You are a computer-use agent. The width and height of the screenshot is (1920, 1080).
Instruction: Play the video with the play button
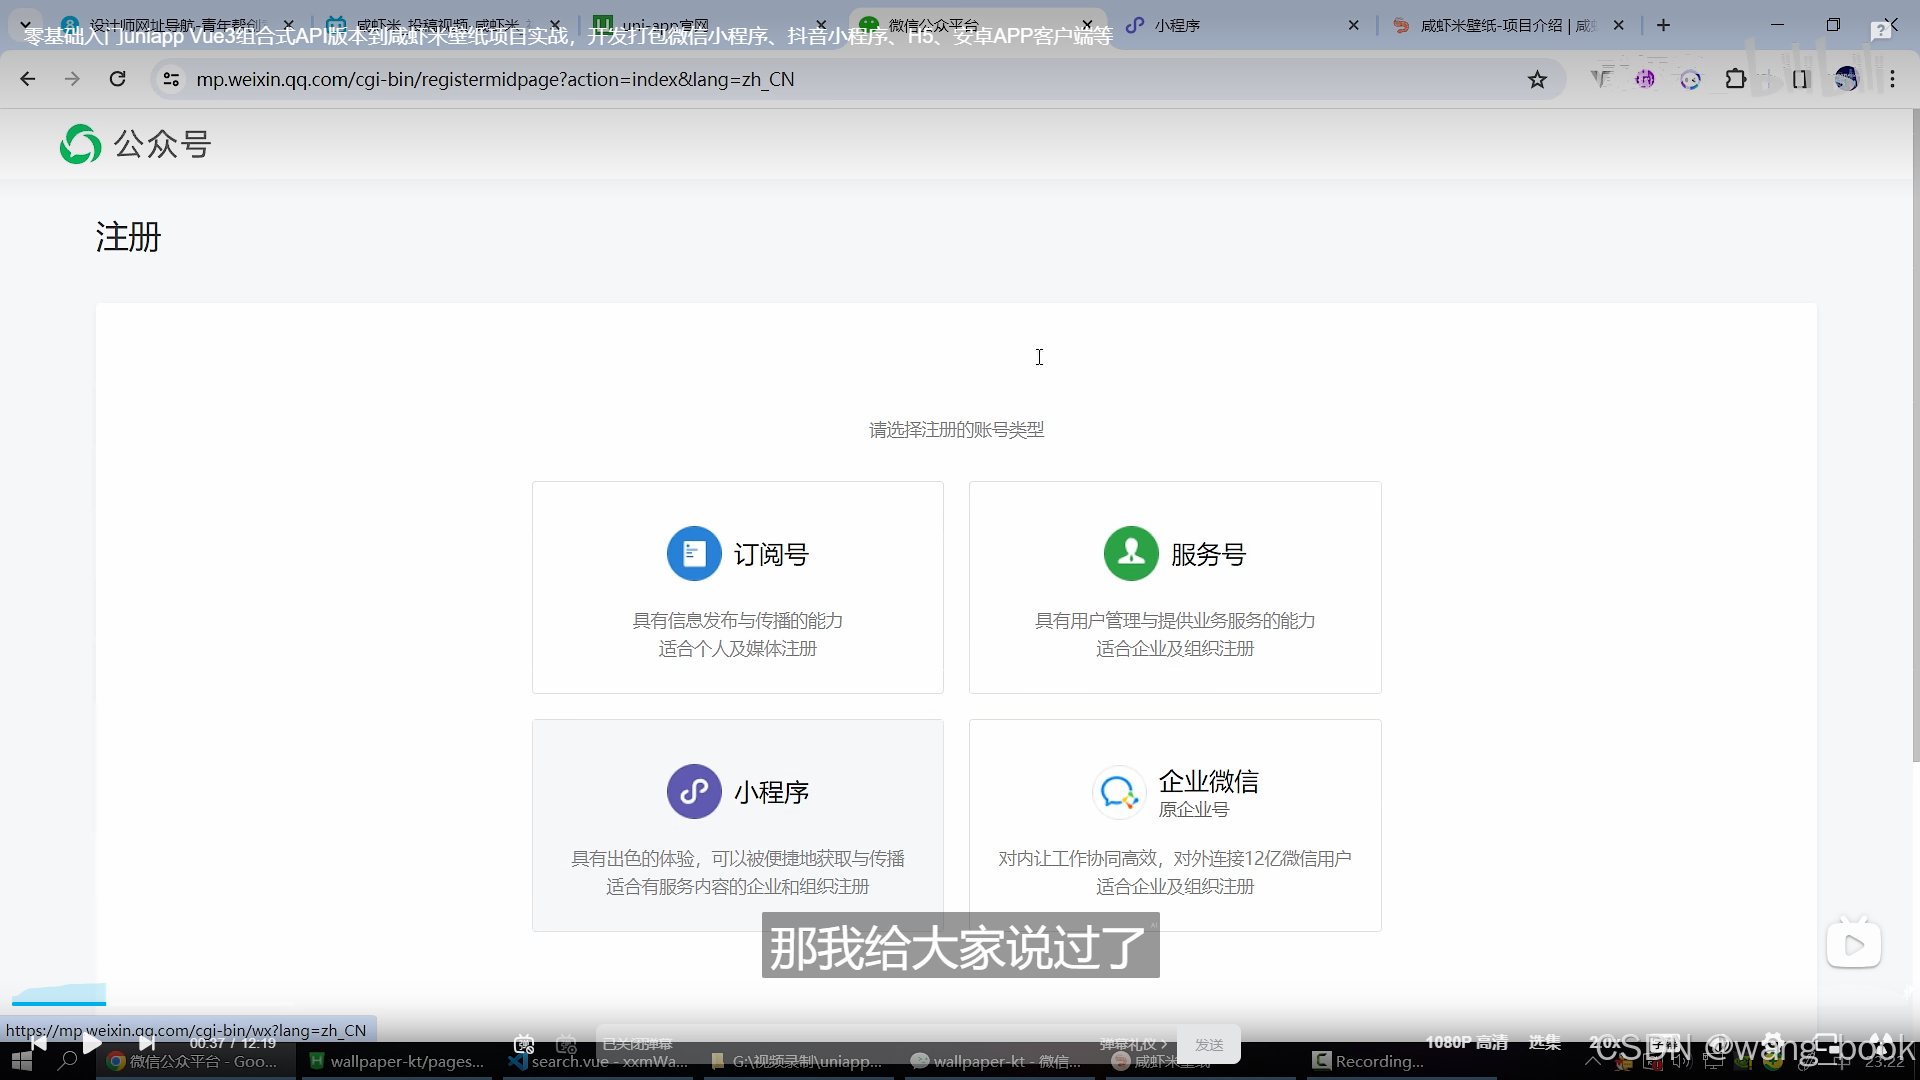[x=92, y=1043]
